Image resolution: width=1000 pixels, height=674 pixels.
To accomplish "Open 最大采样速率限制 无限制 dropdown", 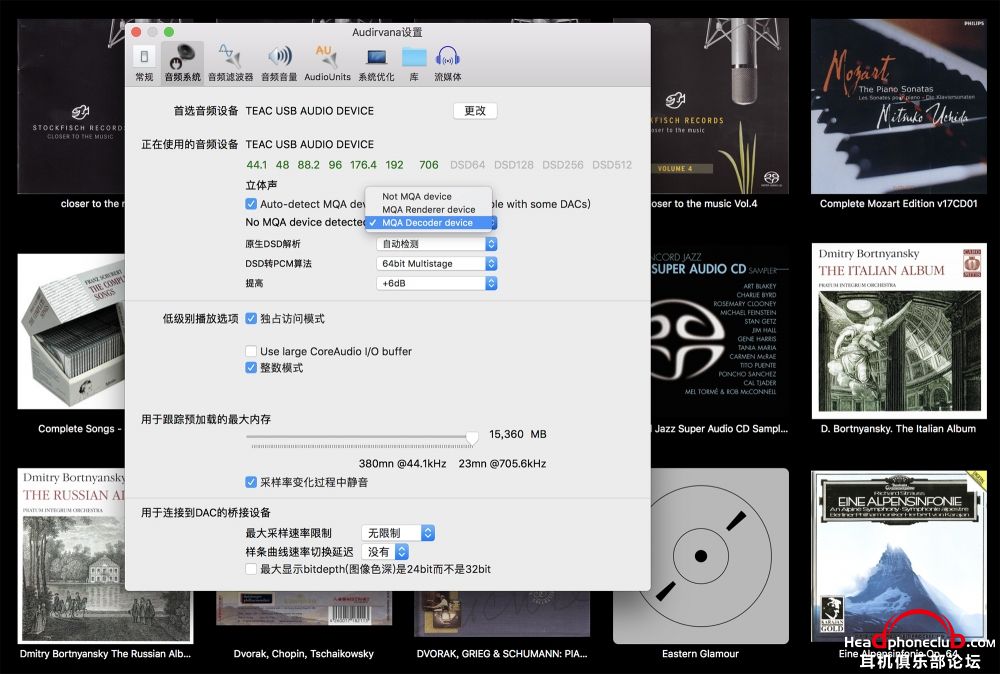I will click(398, 532).
